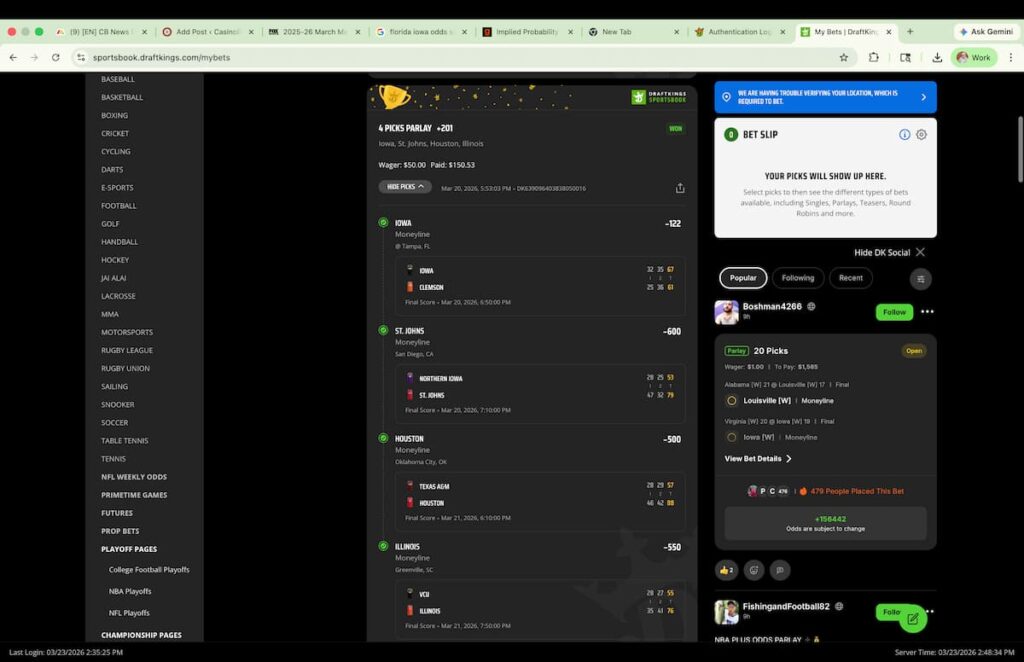Click the share icon on the parlay card
This screenshot has height=662, width=1024.
click(x=680, y=188)
